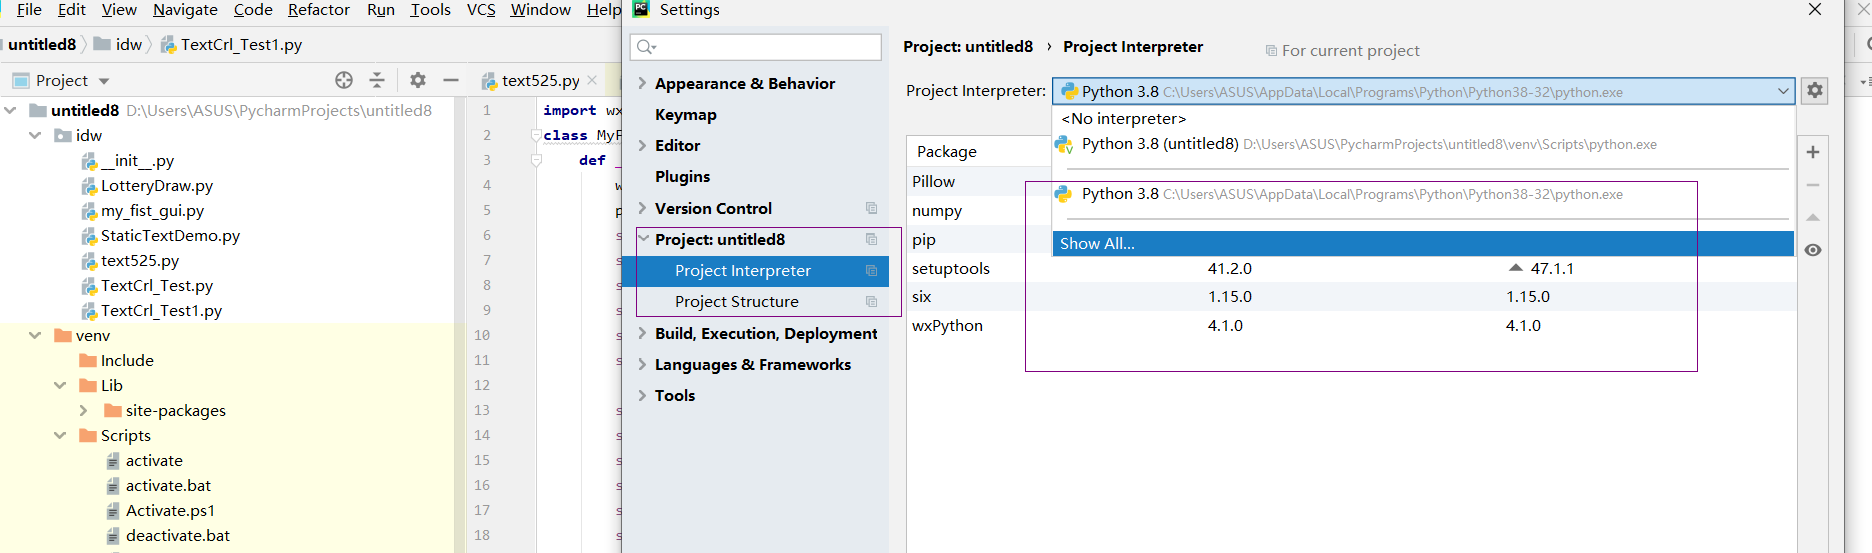Screen dimensions: 1872x553
Task: Collapse the venv folder in project tree
Action: click(x=35, y=335)
